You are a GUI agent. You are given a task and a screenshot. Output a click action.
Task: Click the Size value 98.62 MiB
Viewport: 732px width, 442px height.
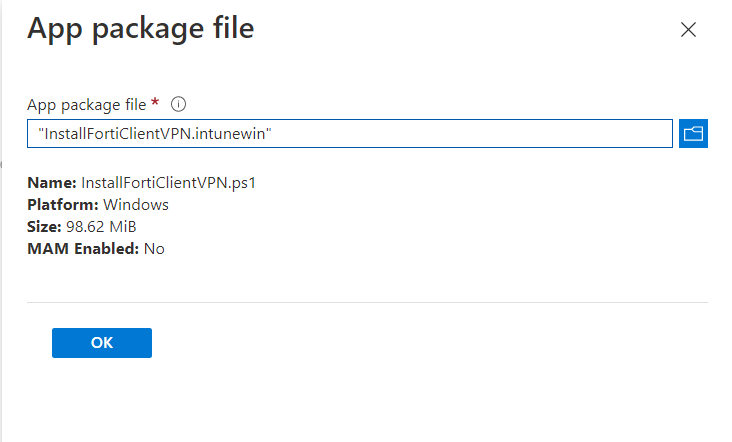pyautogui.click(x=101, y=227)
